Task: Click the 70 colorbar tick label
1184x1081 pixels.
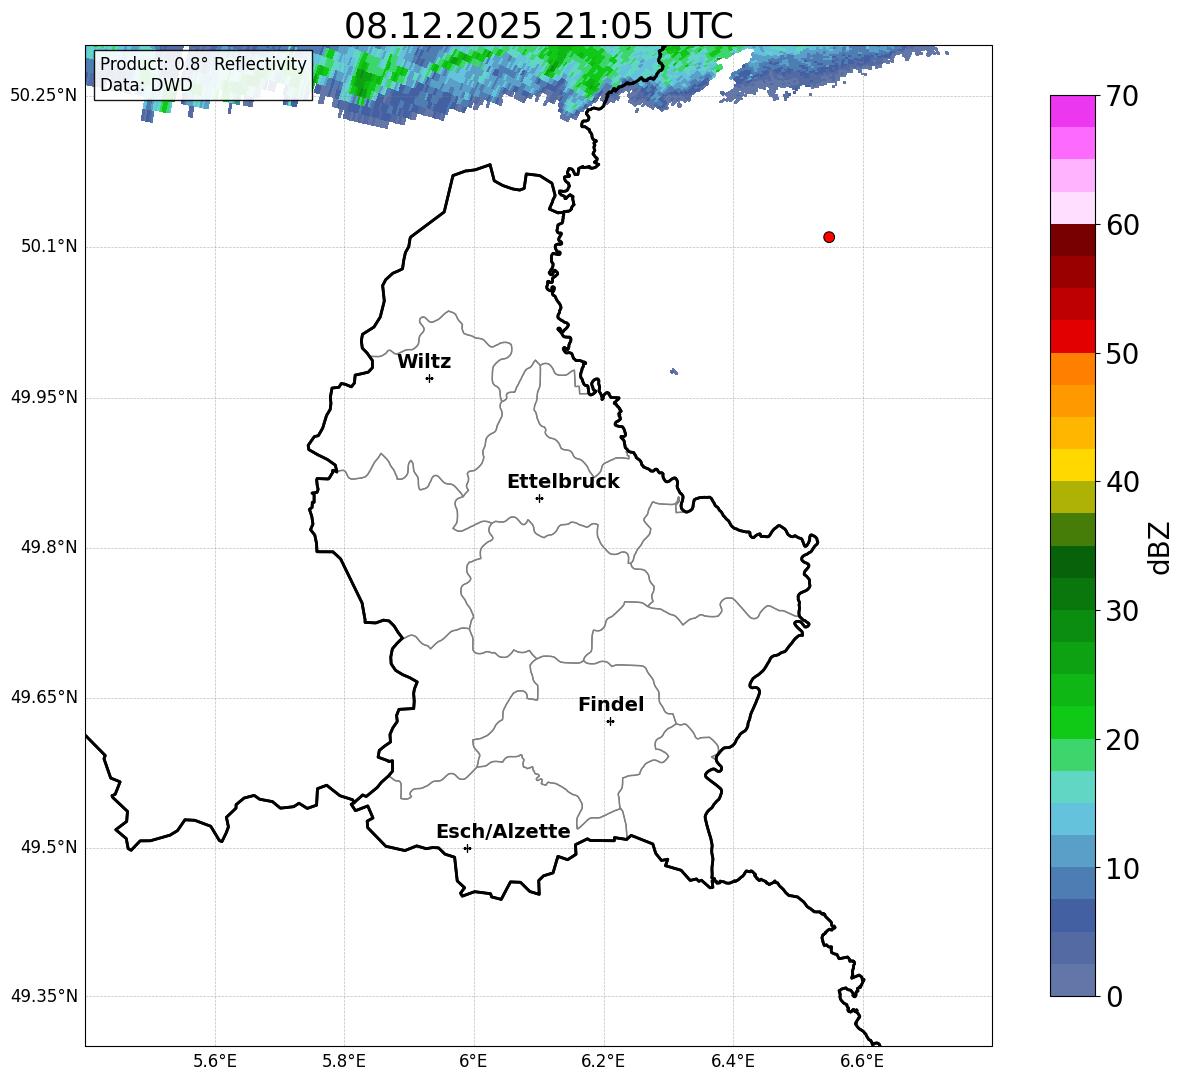Action: pyautogui.click(x=1122, y=96)
